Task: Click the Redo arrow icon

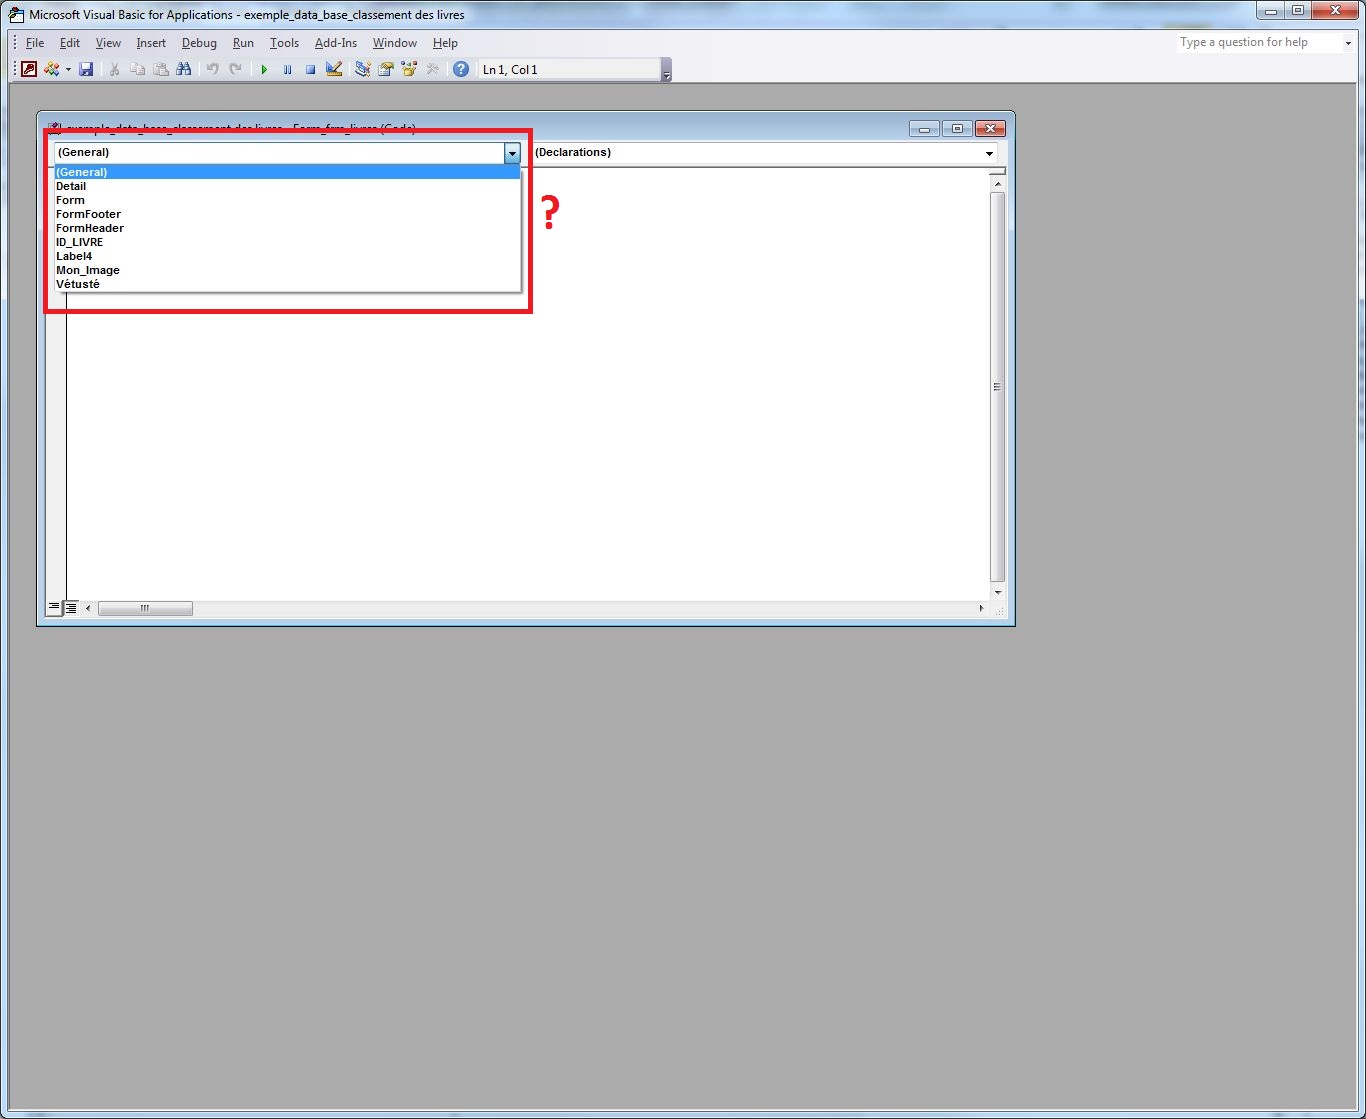Action: coord(235,69)
